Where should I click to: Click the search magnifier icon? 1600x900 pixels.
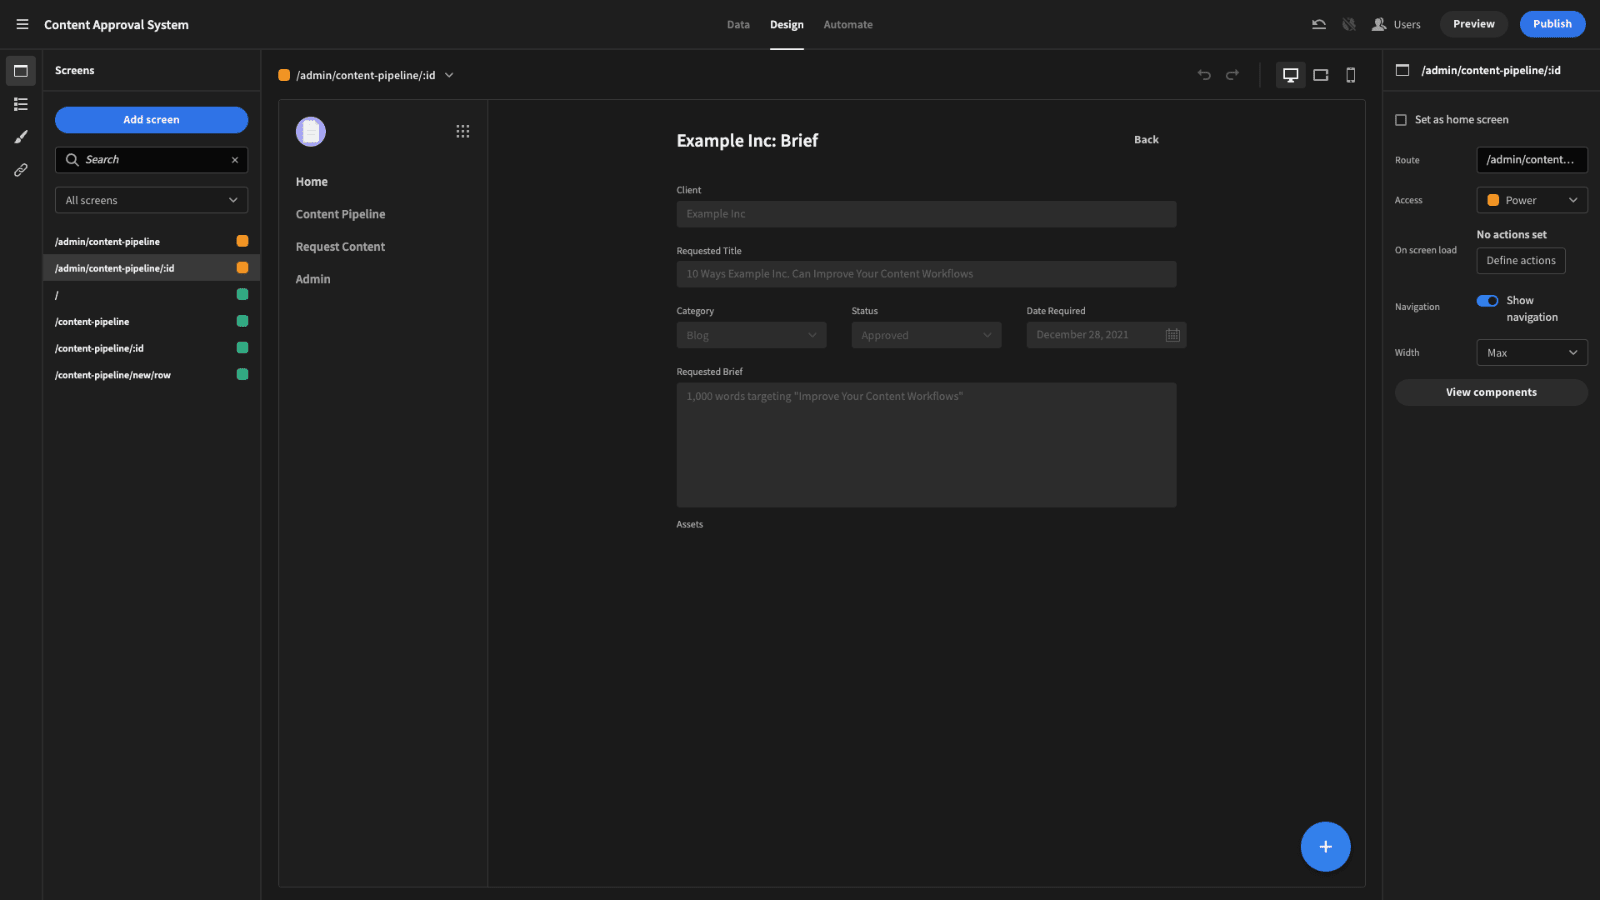click(72, 160)
